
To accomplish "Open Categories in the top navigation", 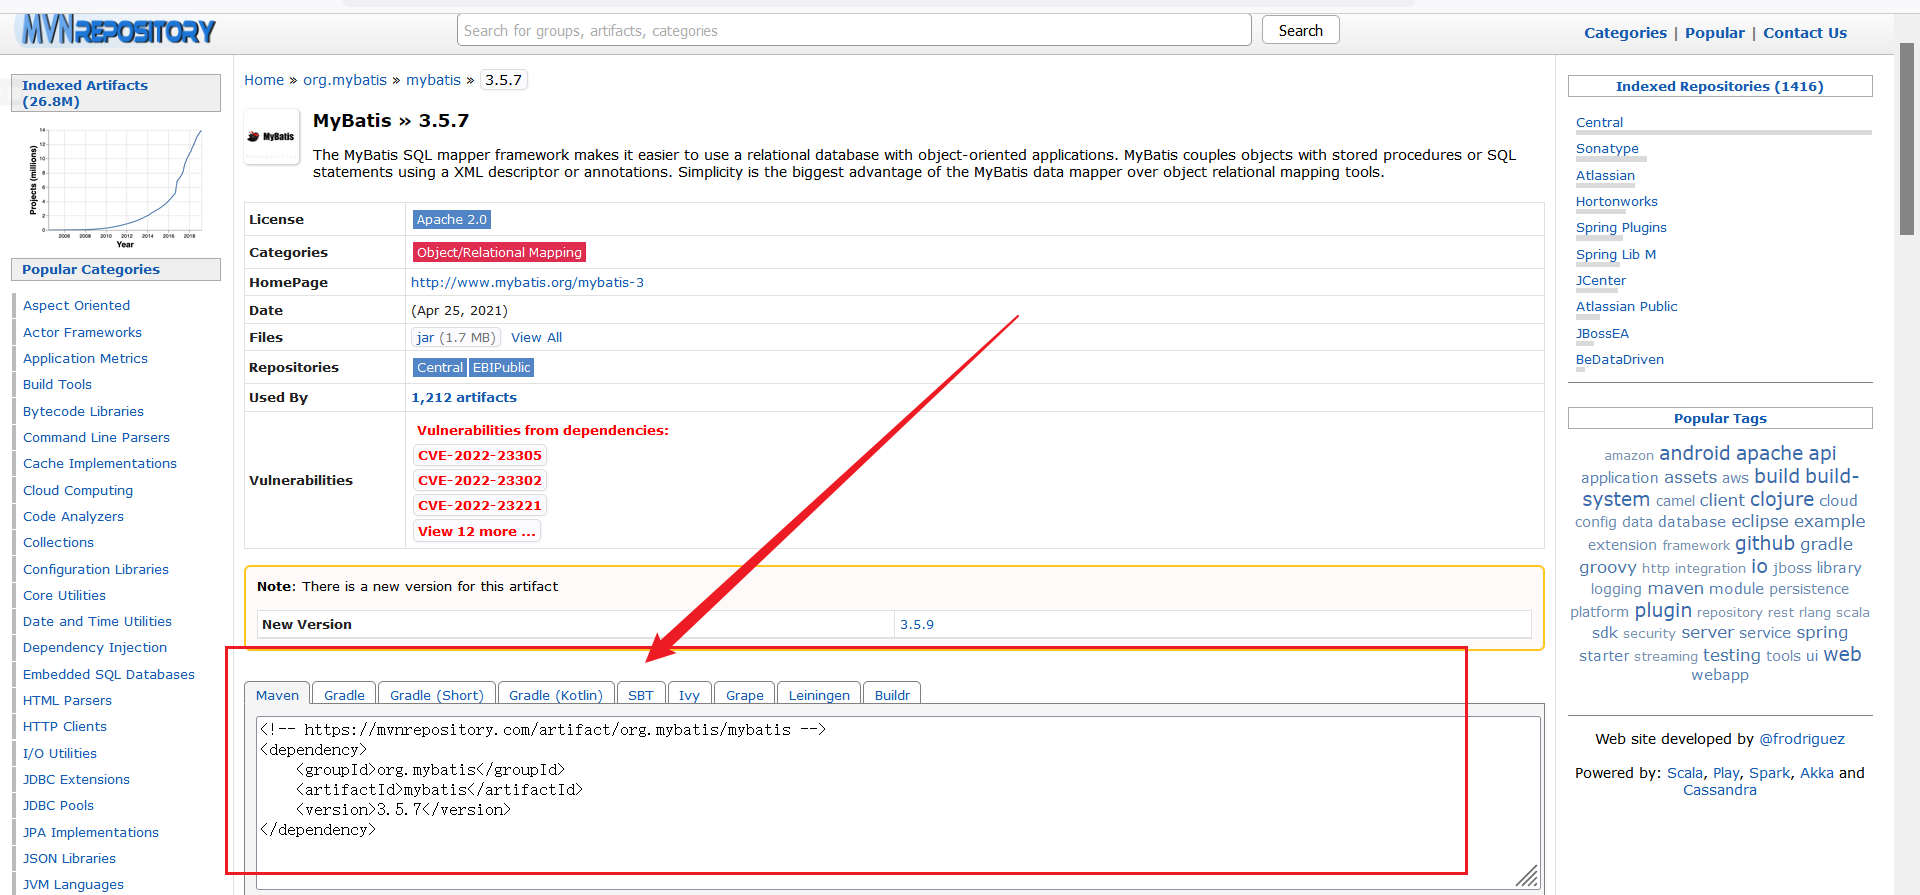I will [x=1625, y=33].
